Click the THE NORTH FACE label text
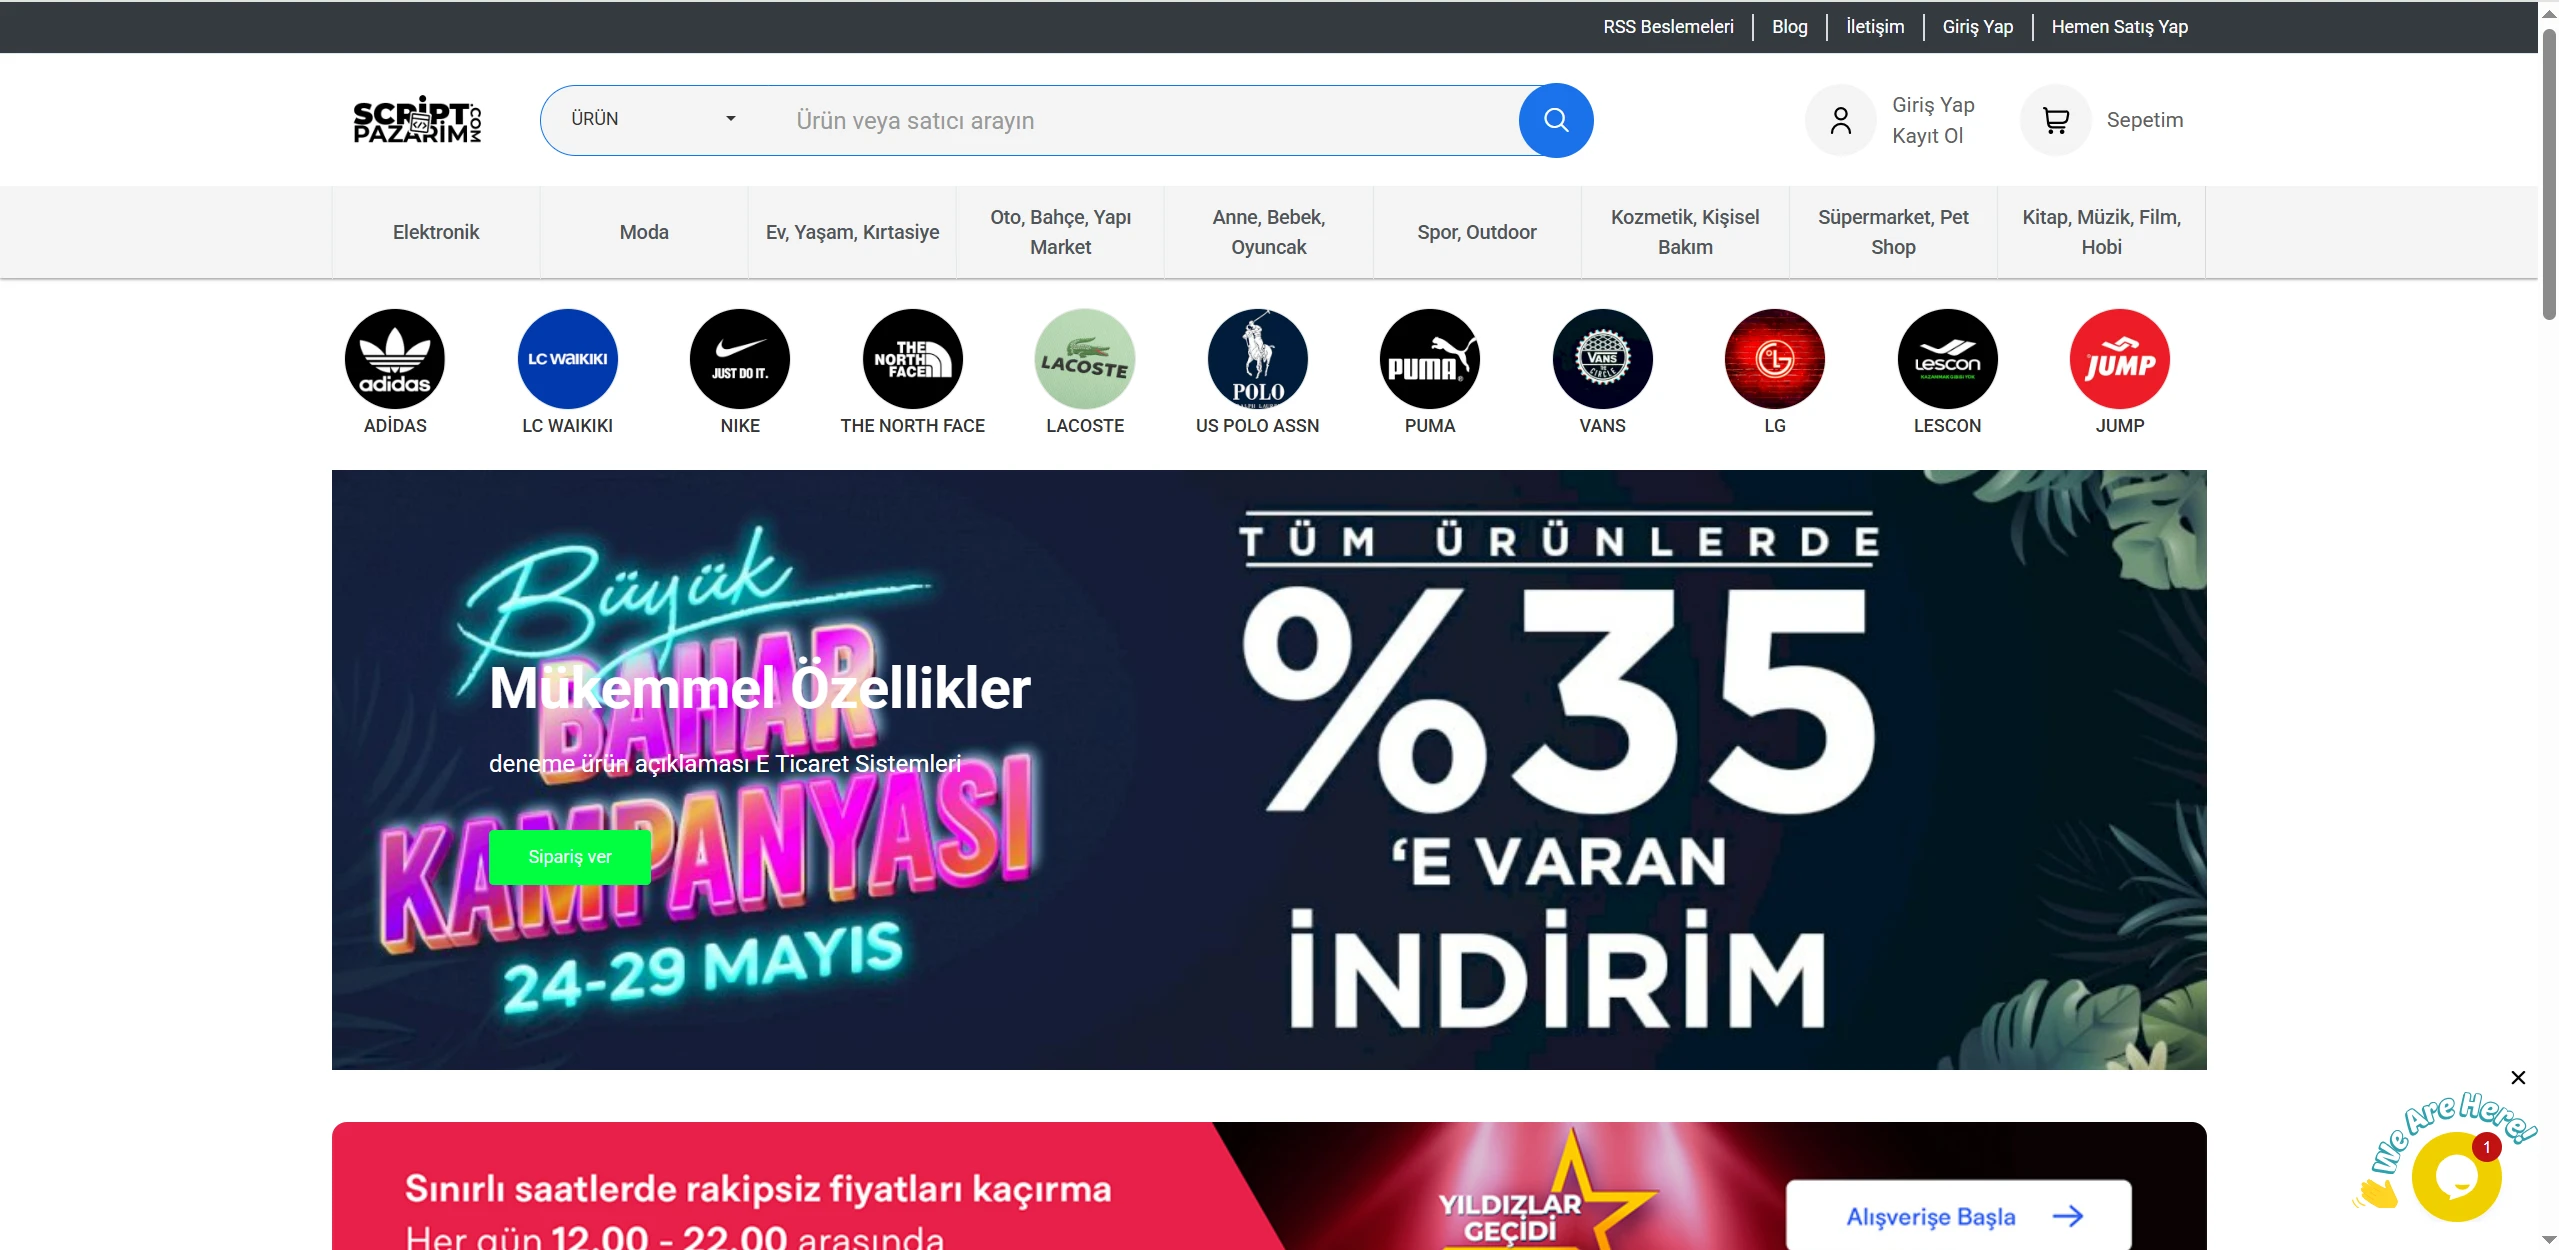 coord(913,426)
